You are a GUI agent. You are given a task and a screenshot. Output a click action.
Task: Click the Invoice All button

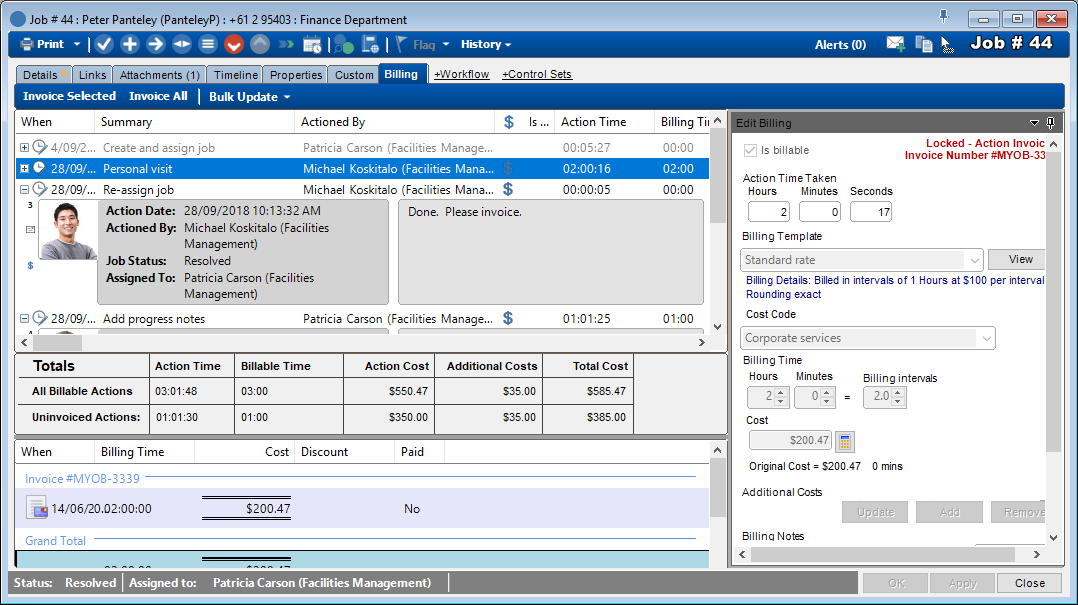(x=158, y=96)
